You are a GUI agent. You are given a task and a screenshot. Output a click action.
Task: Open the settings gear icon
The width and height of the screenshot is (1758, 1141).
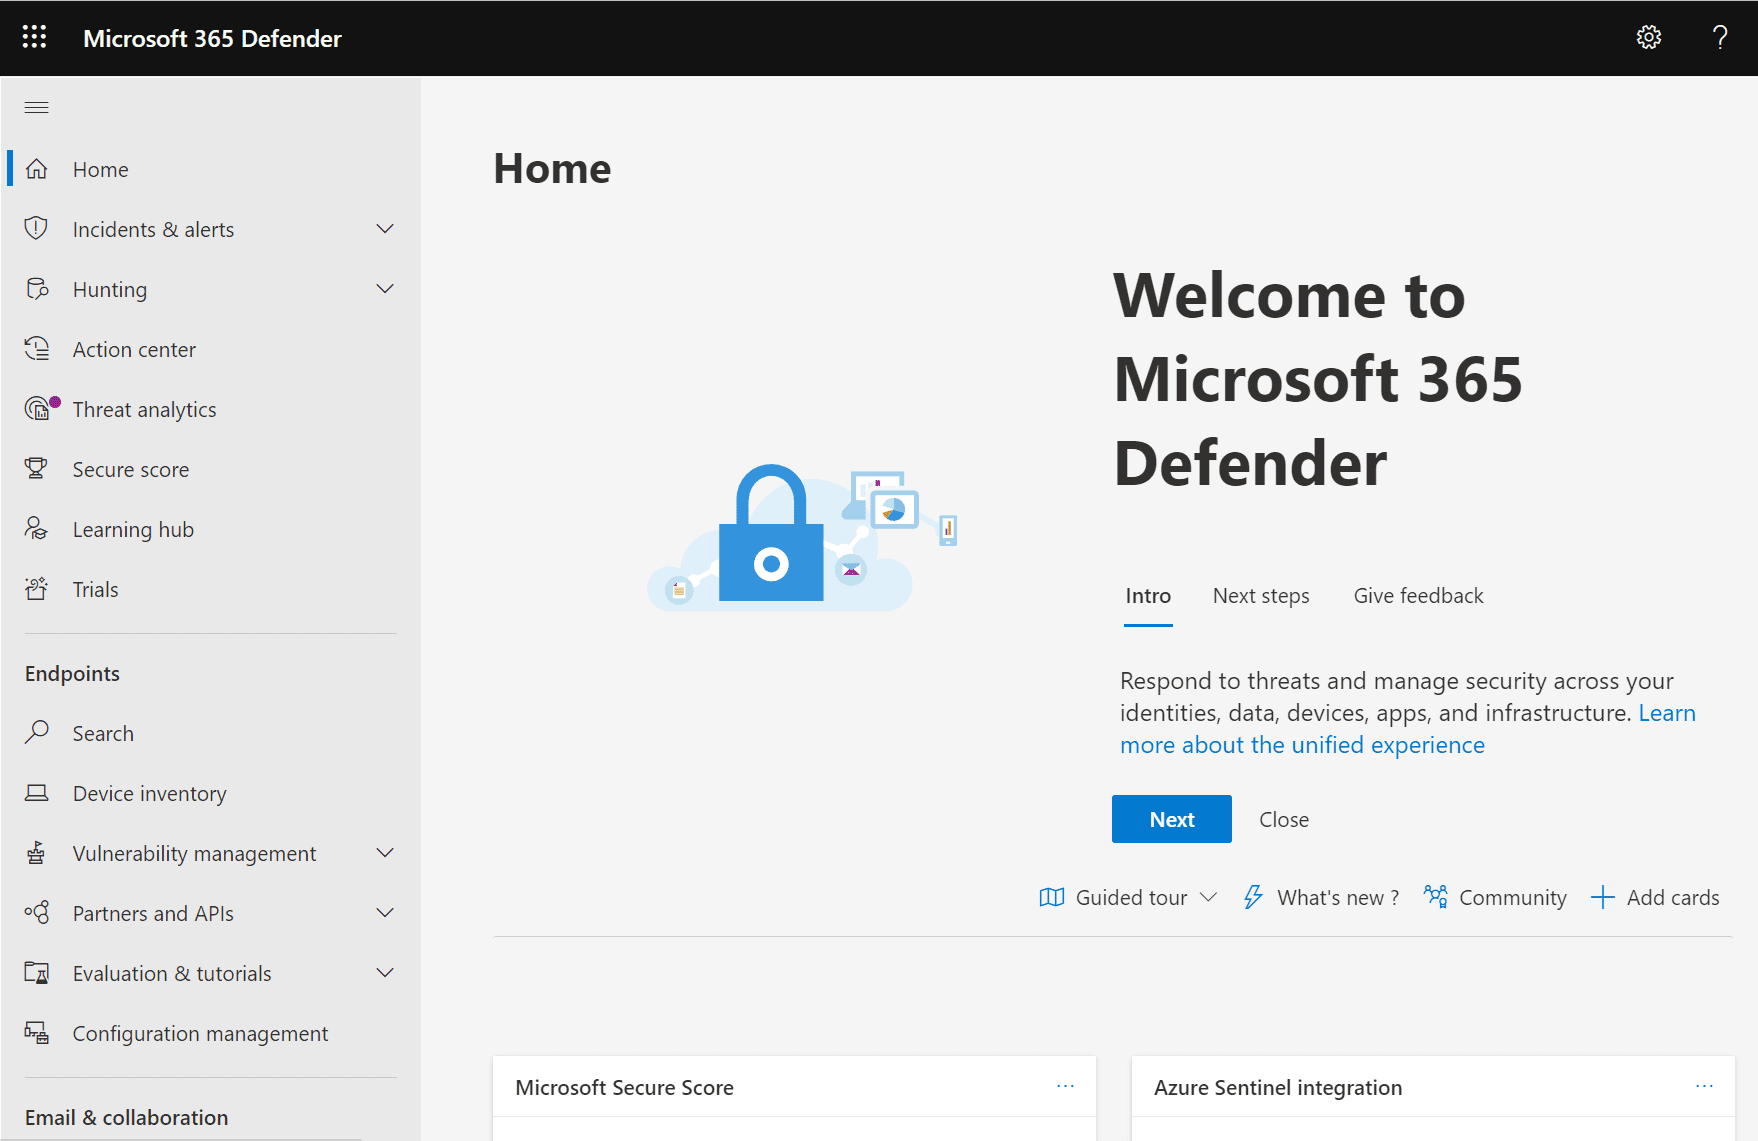click(1648, 38)
